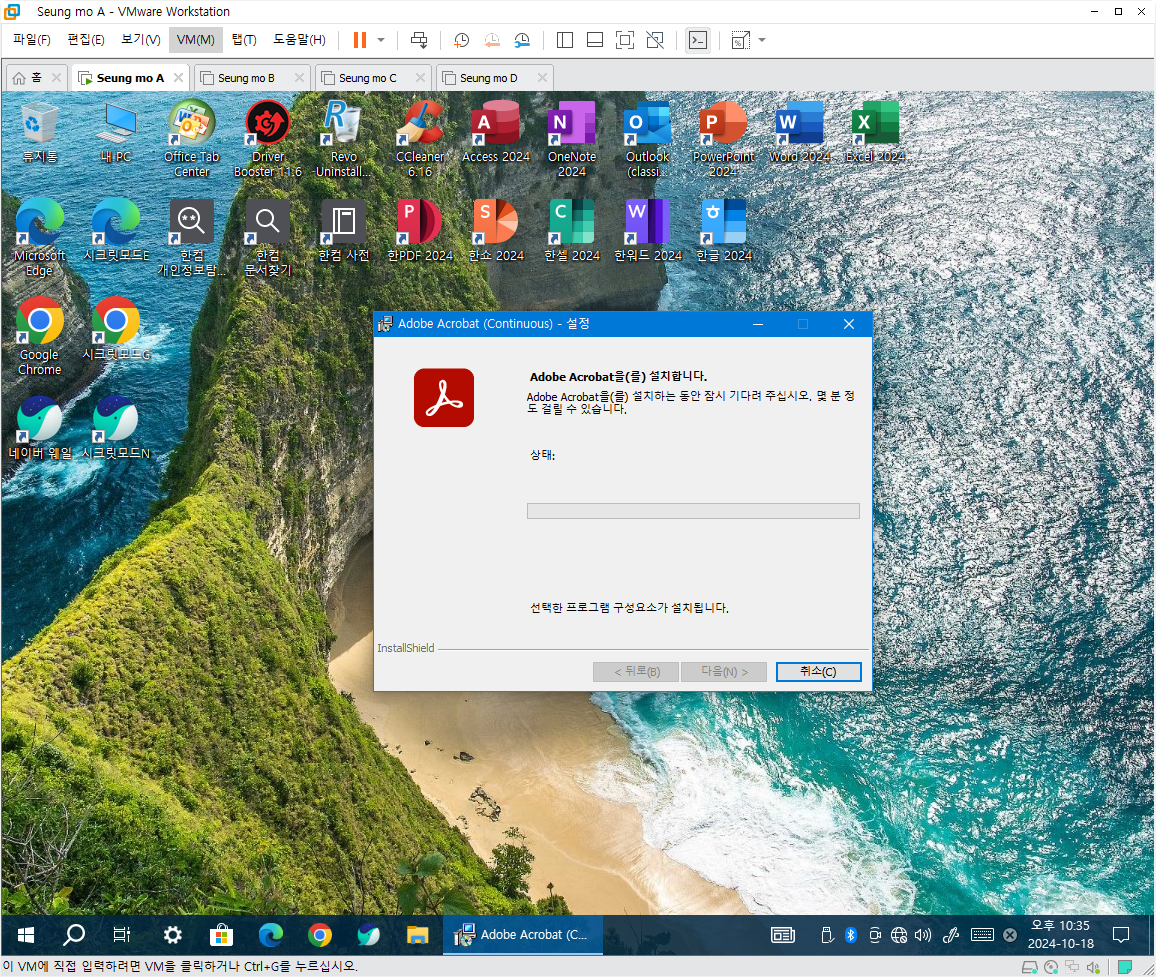
Task: Click the stretch guest display icon
Action: [740, 40]
